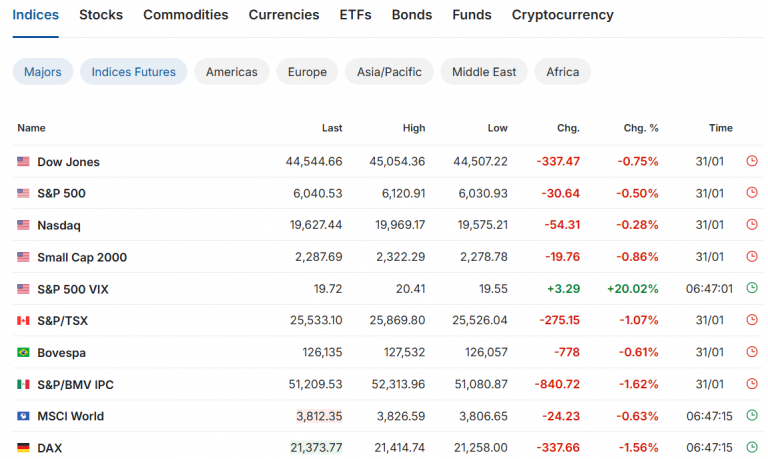Open the Cryptocurrency tab

click(562, 15)
